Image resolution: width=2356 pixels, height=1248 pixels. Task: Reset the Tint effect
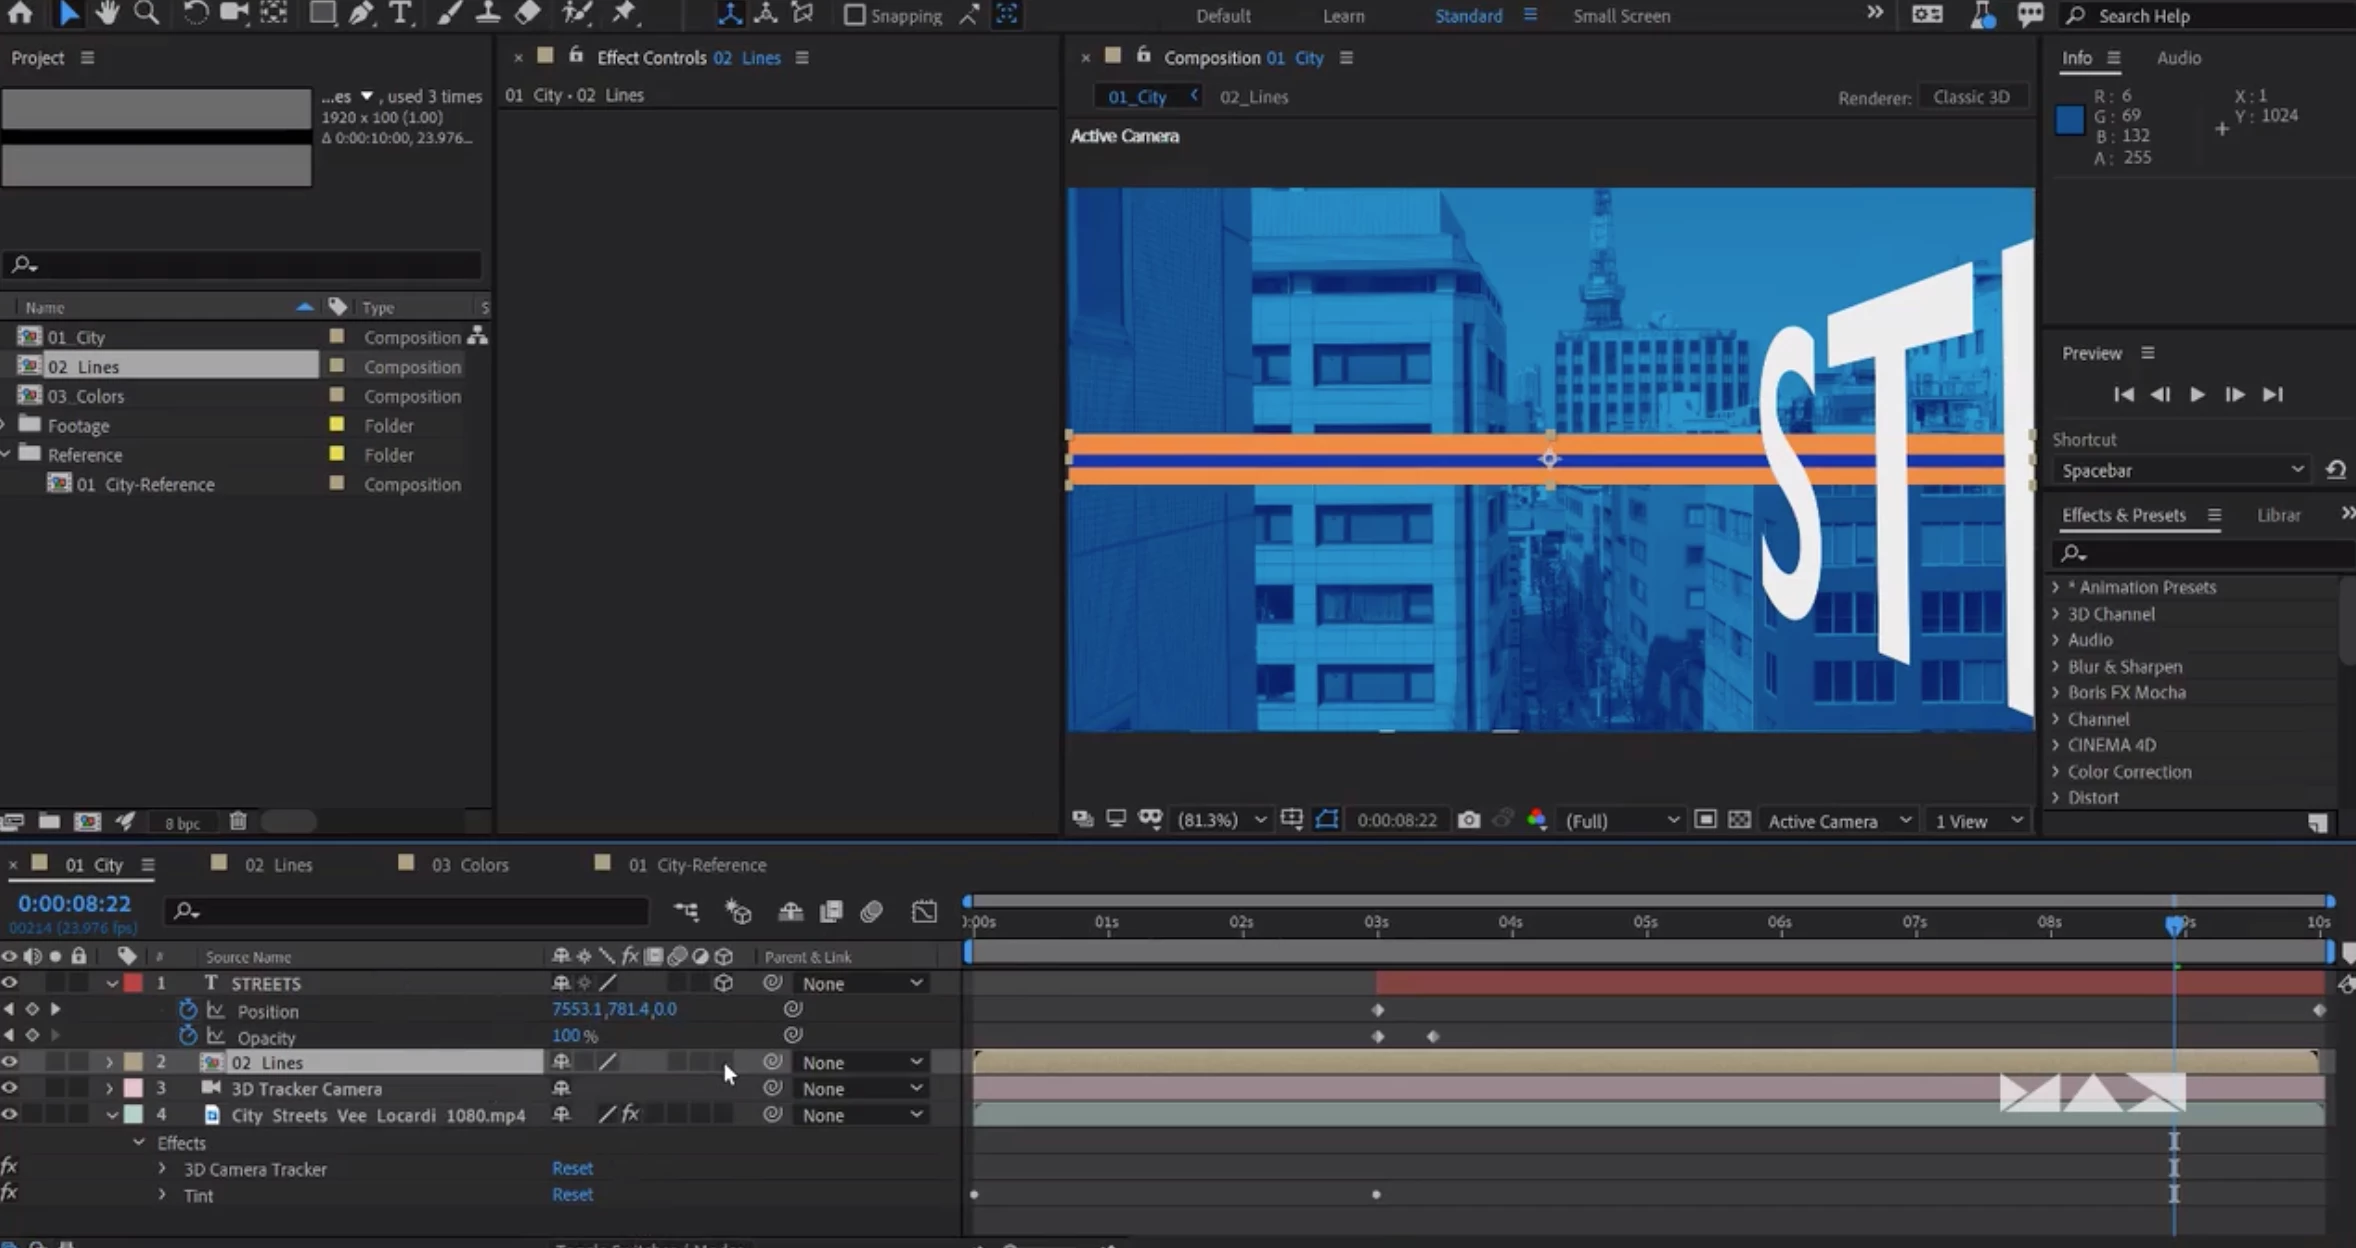click(572, 1194)
